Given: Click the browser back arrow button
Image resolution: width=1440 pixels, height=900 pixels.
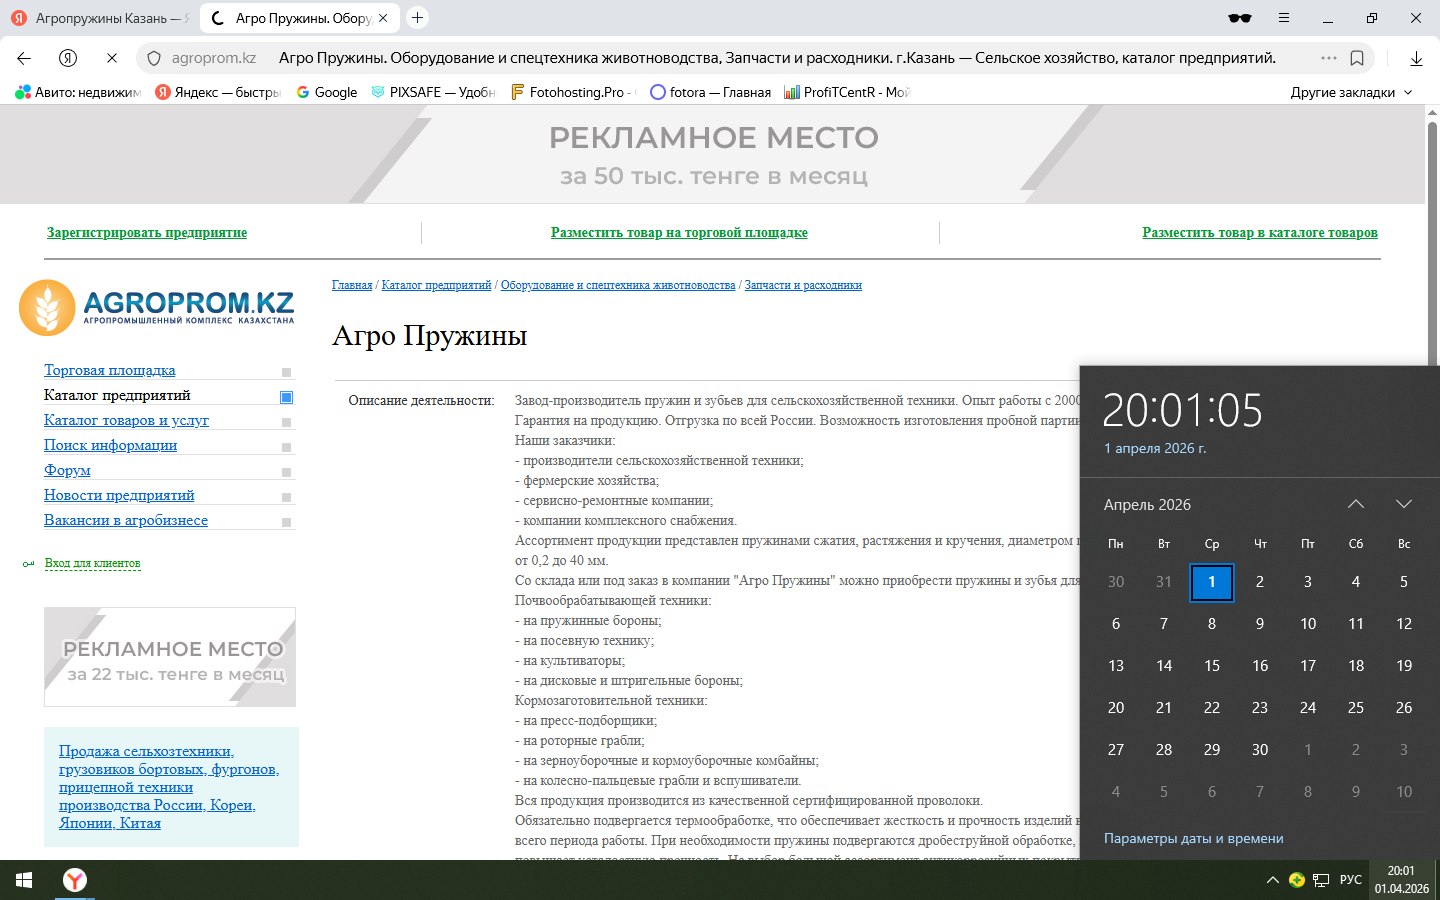Looking at the screenshot, I should point(24,58).
